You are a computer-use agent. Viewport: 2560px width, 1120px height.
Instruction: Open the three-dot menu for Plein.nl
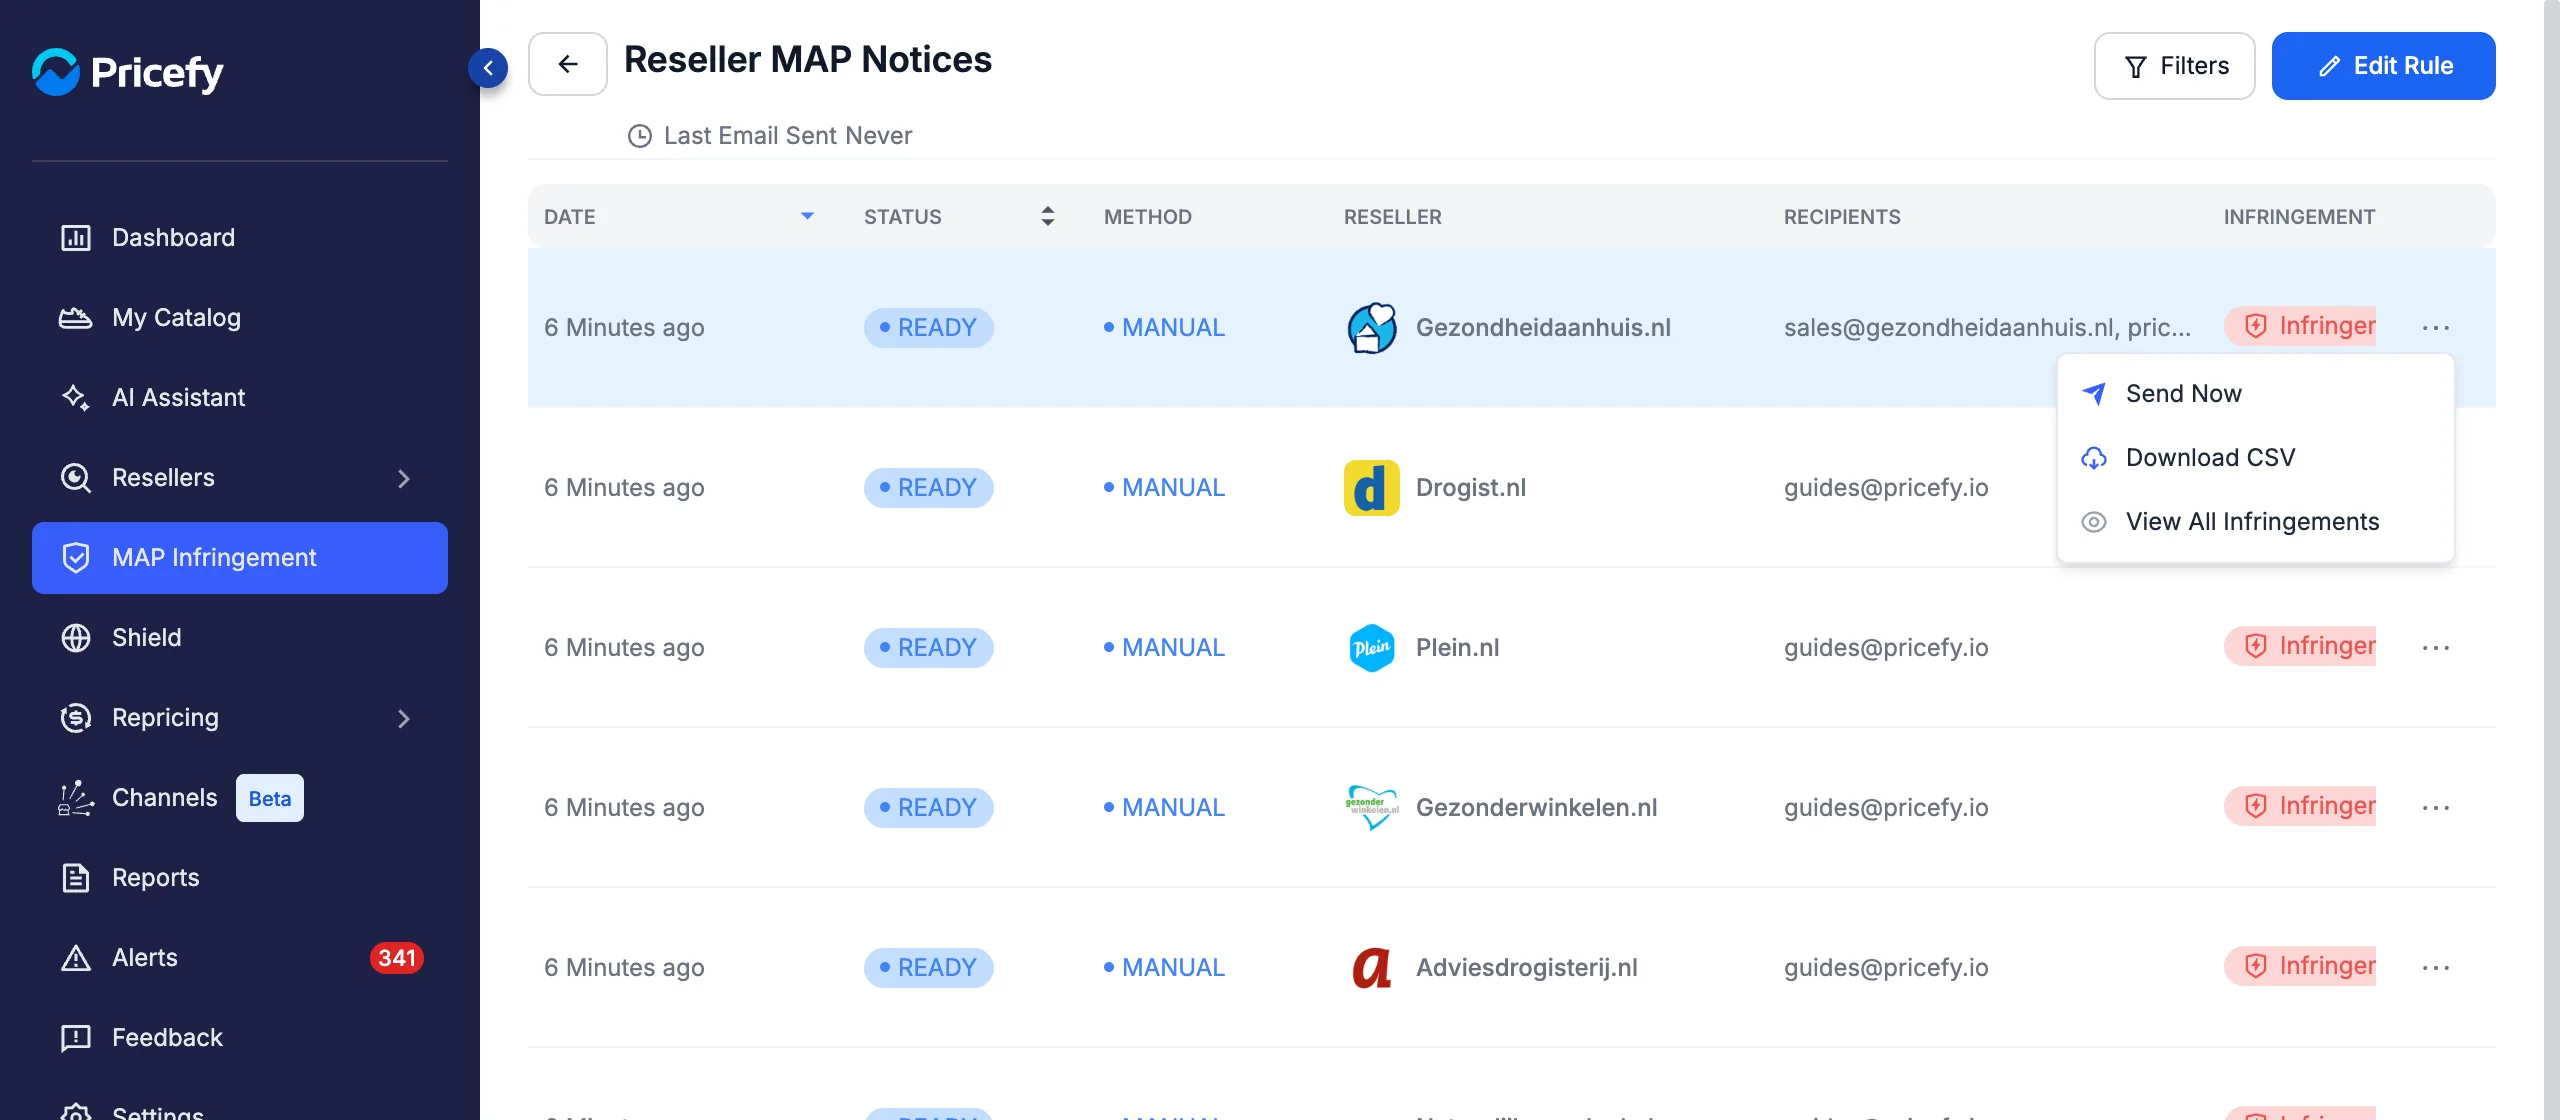coord(2436,648)
